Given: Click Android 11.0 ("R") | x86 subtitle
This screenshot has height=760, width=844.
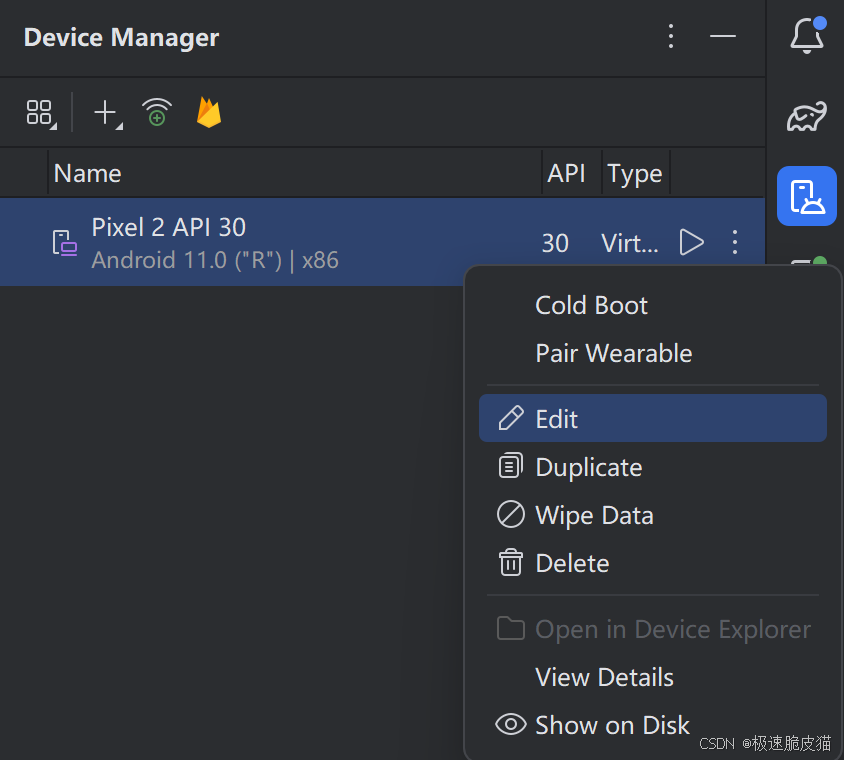Looking at the screenshot, I should pos(215,261).
